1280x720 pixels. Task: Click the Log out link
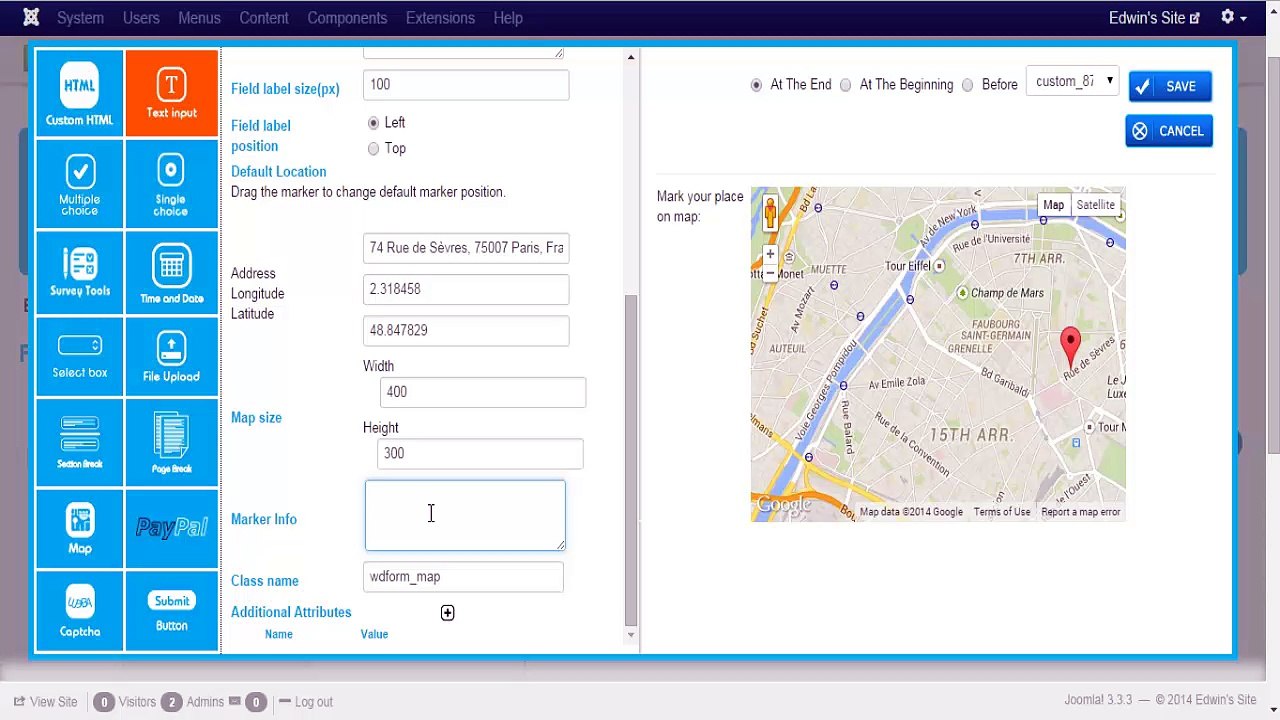pos(306,702)
